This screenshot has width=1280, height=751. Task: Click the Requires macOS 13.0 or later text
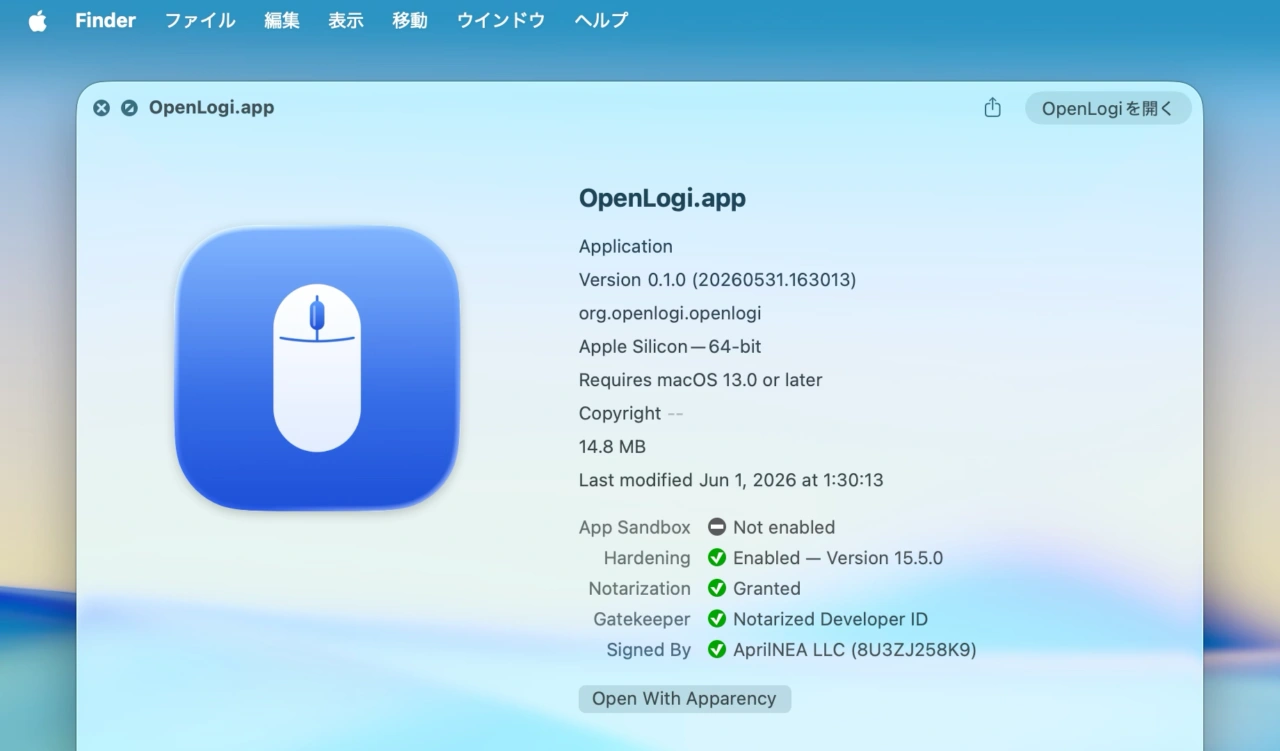(x=701, y=380)
